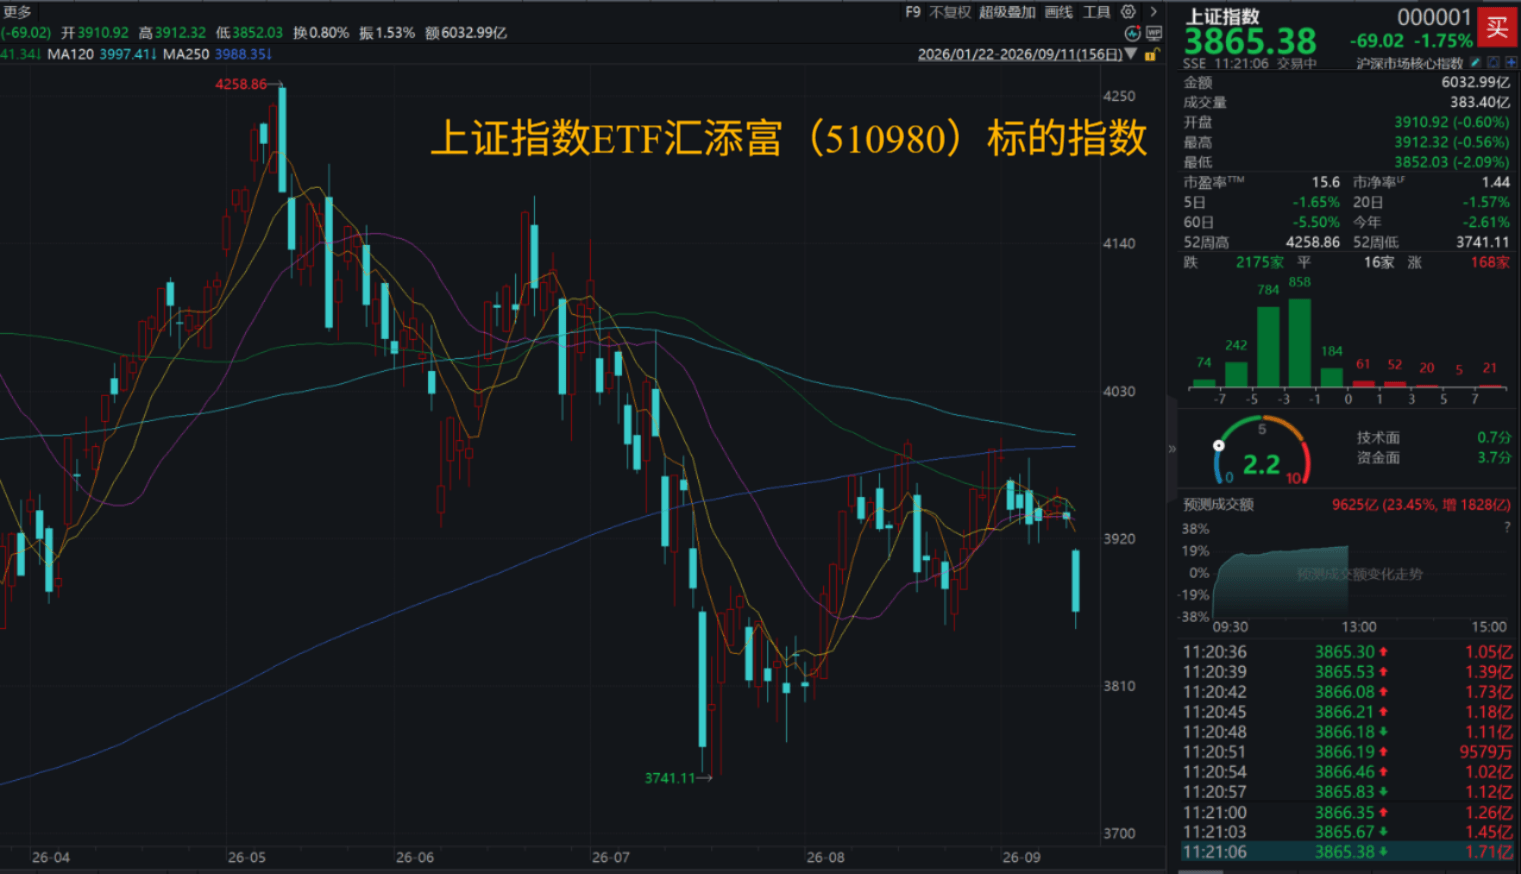The width and height of the screenshot is (1521, 874).
Task: Click the 更多 more option at top-left
Action: pyautogui.click(x=17, y=12)
